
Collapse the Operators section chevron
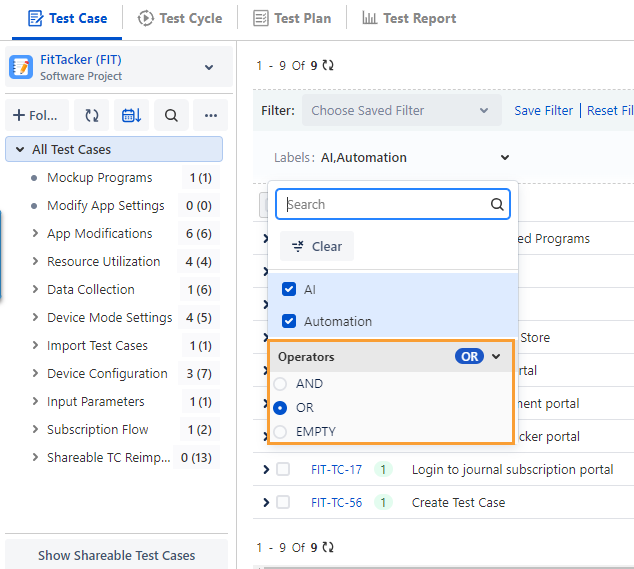click(496, 357)
